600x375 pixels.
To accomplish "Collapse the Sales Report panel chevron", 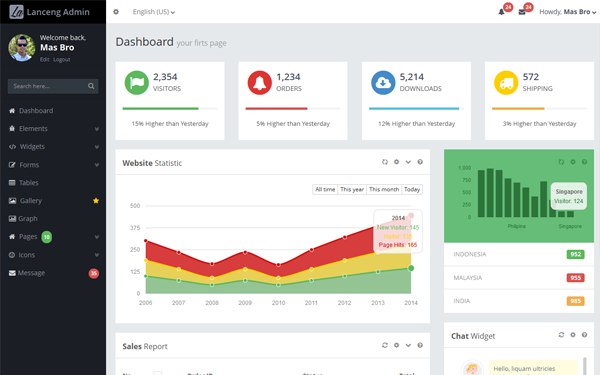I will pos(408,345).
